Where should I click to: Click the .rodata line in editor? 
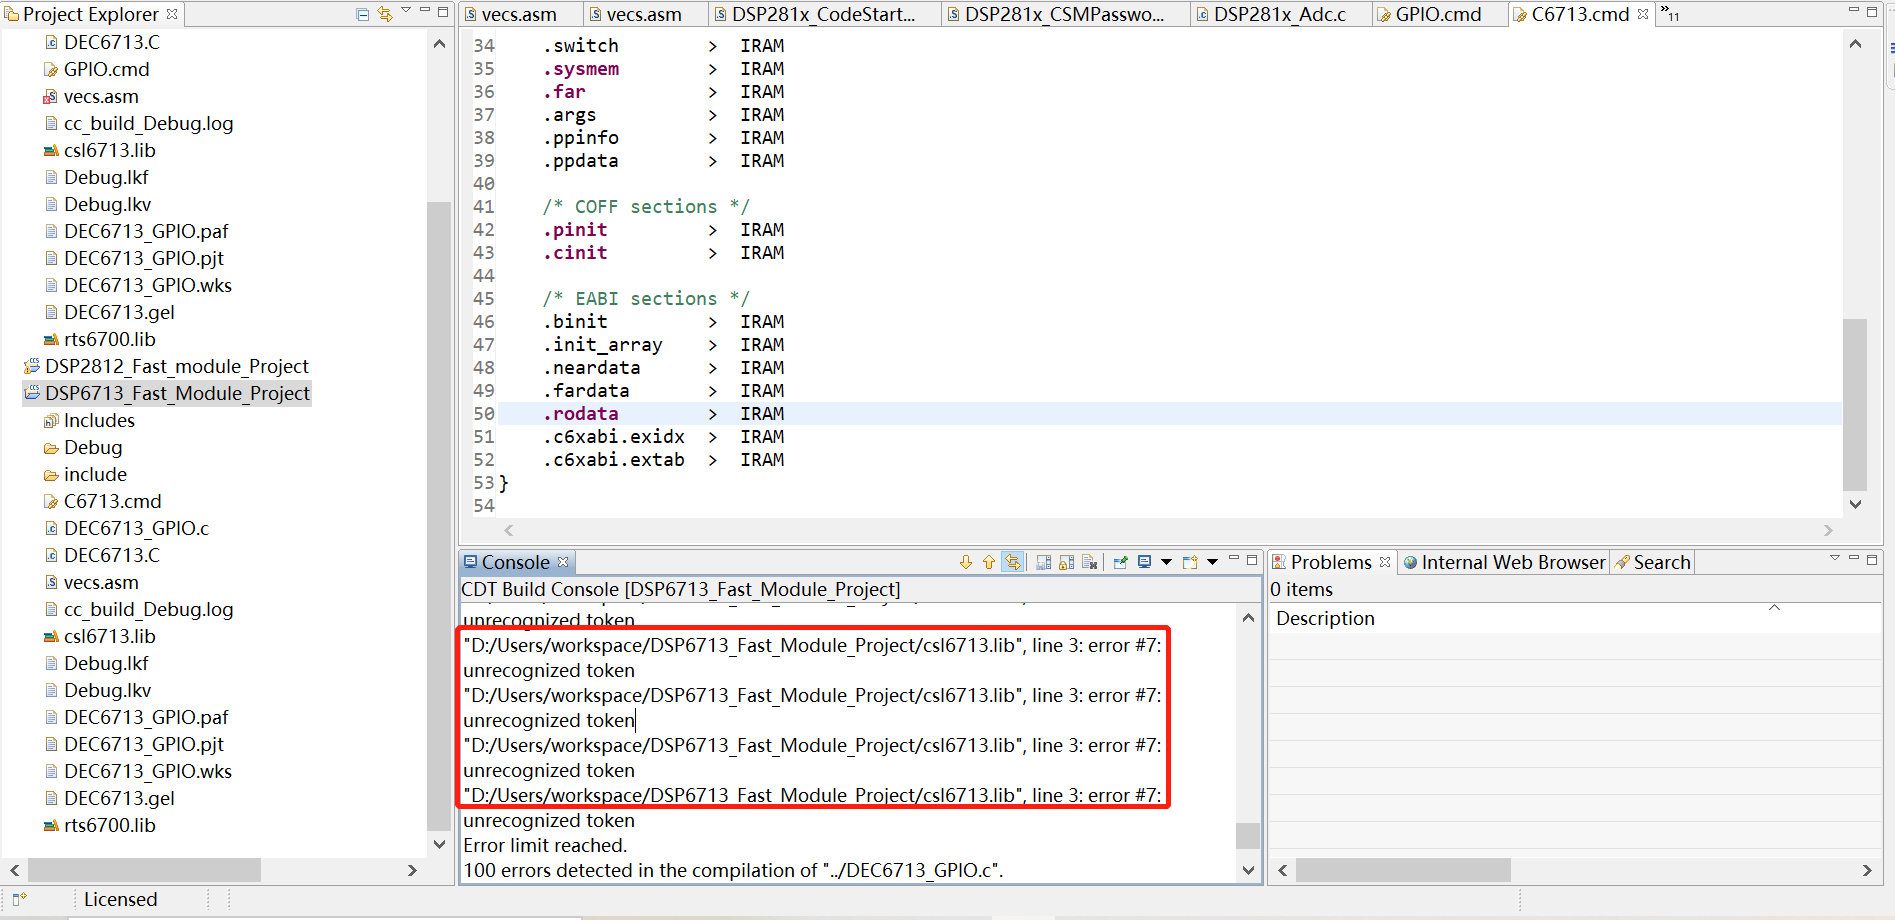(1170, 414)
